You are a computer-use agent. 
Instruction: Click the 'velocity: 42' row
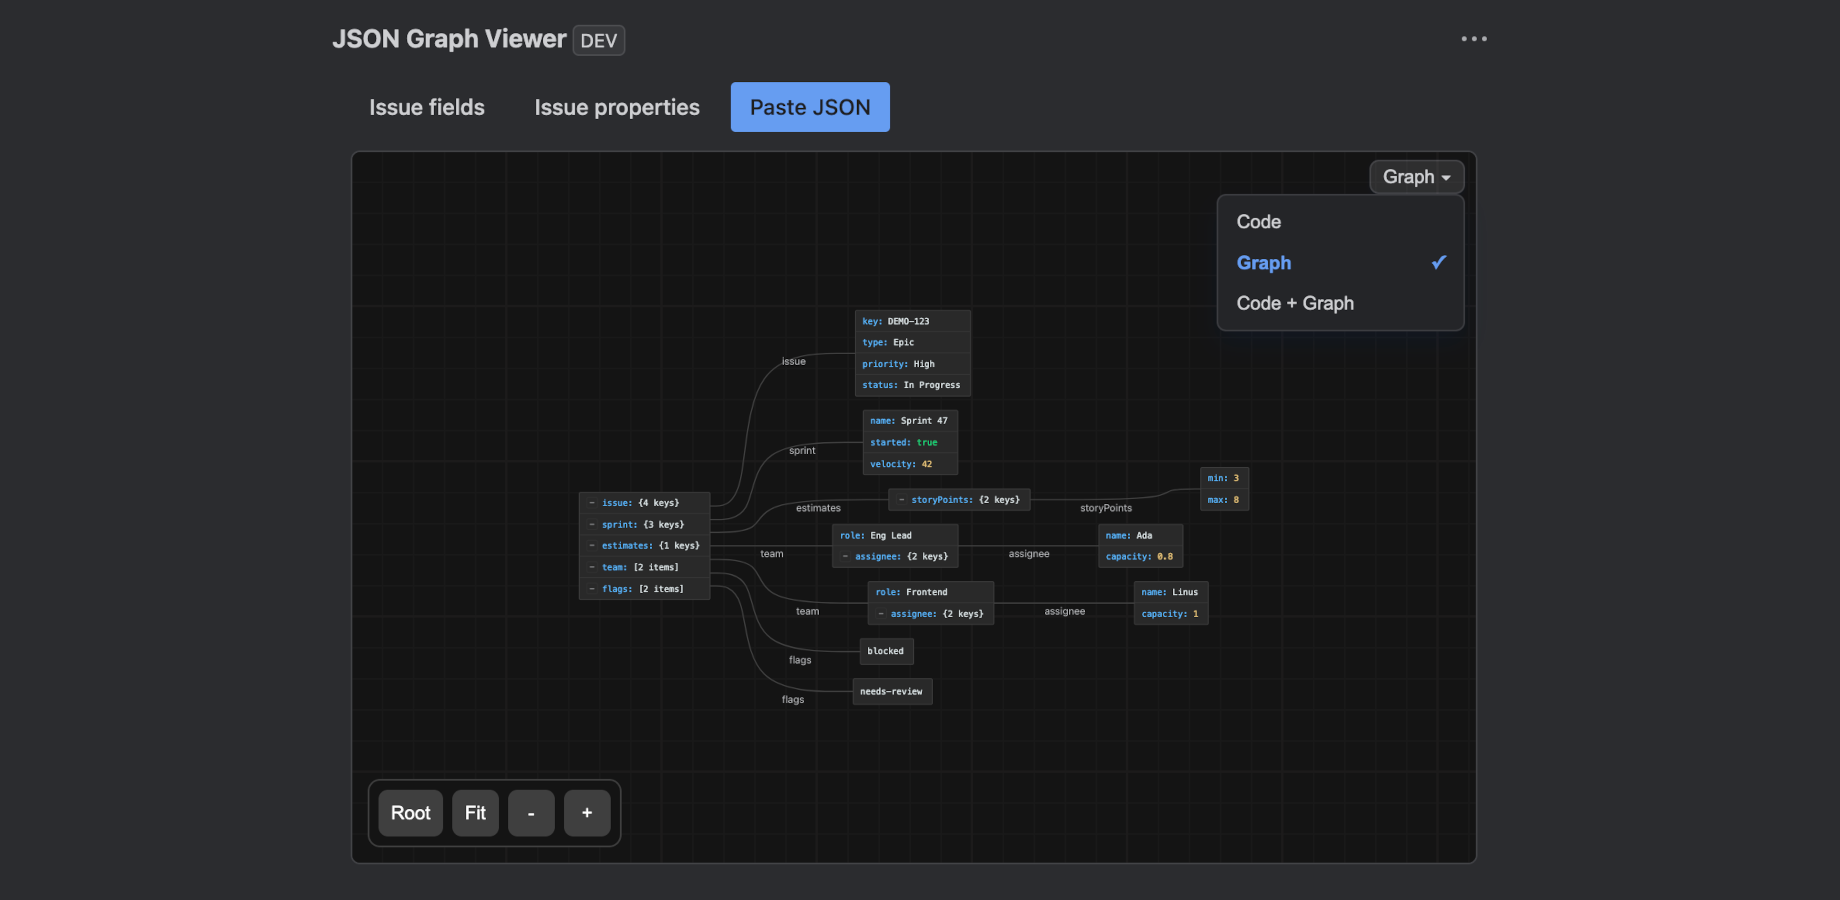[910, 464]
